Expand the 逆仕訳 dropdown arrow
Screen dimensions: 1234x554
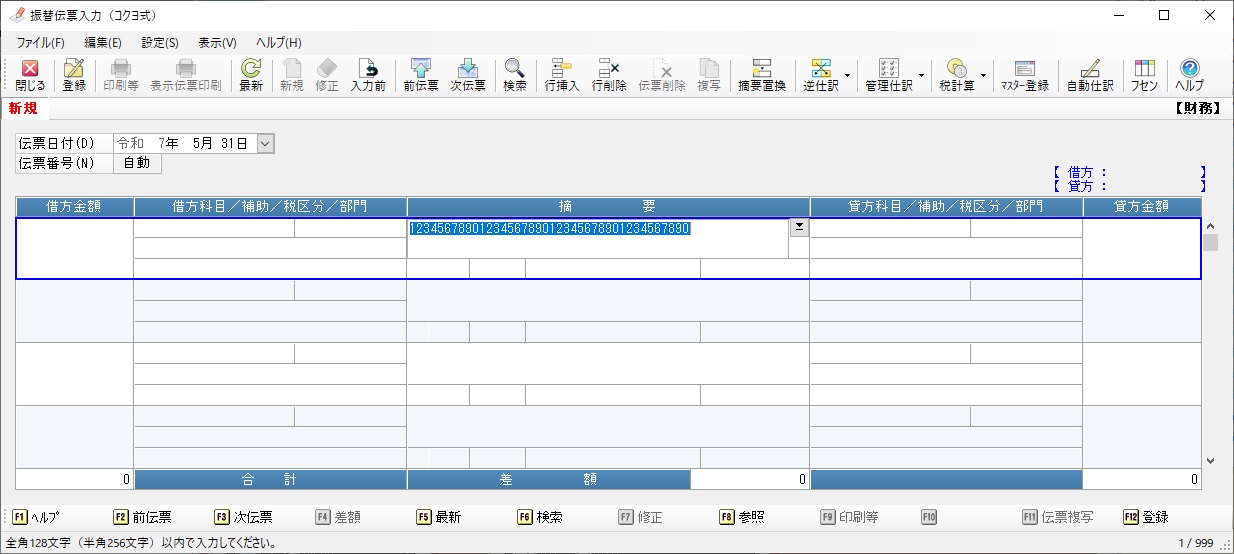[848, 76]
